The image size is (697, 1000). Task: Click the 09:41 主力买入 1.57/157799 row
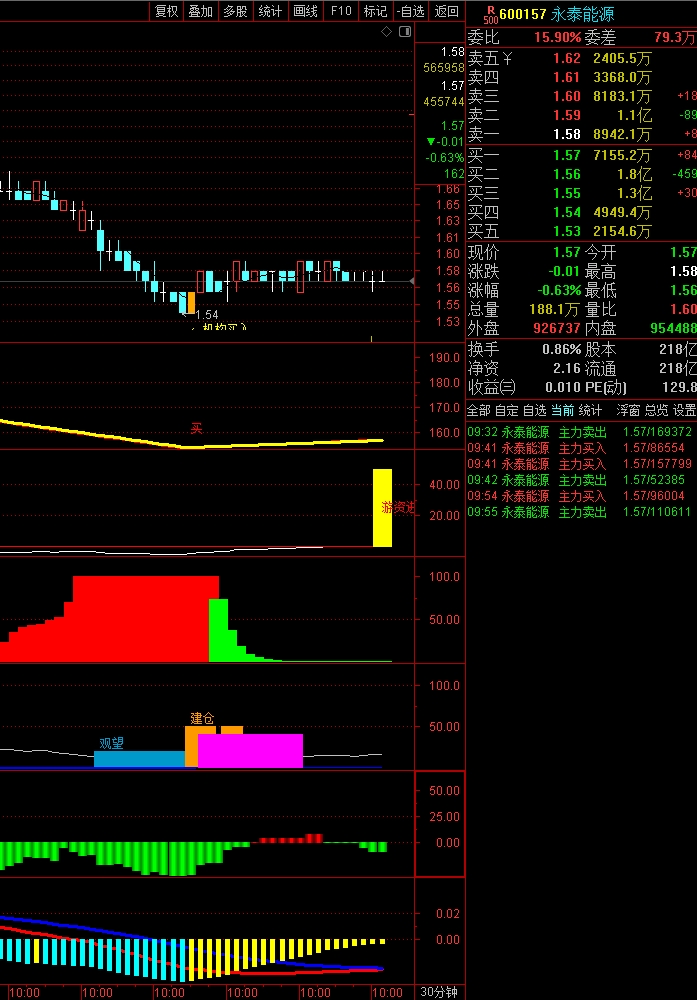tap(580, 464)
